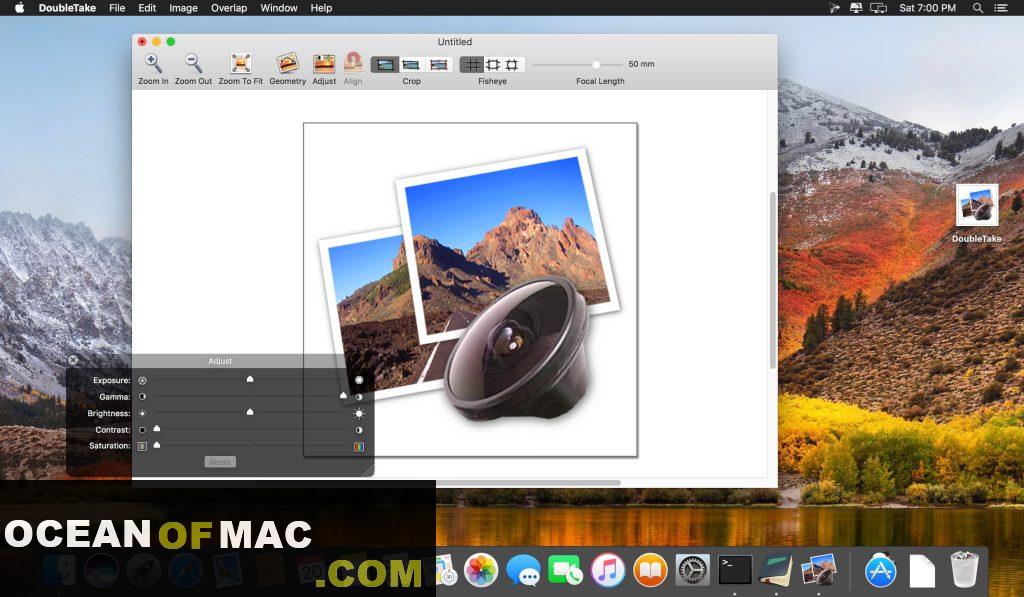Open Notification Center list icon
This screenshot has width=1024, height=597.
point(1000,8)
